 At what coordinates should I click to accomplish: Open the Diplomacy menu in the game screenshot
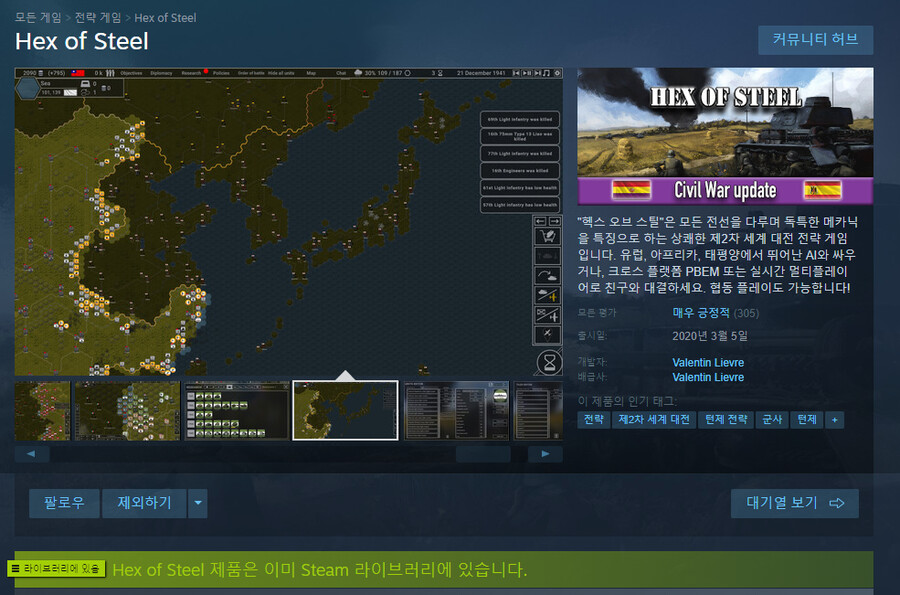click(161, 74)
